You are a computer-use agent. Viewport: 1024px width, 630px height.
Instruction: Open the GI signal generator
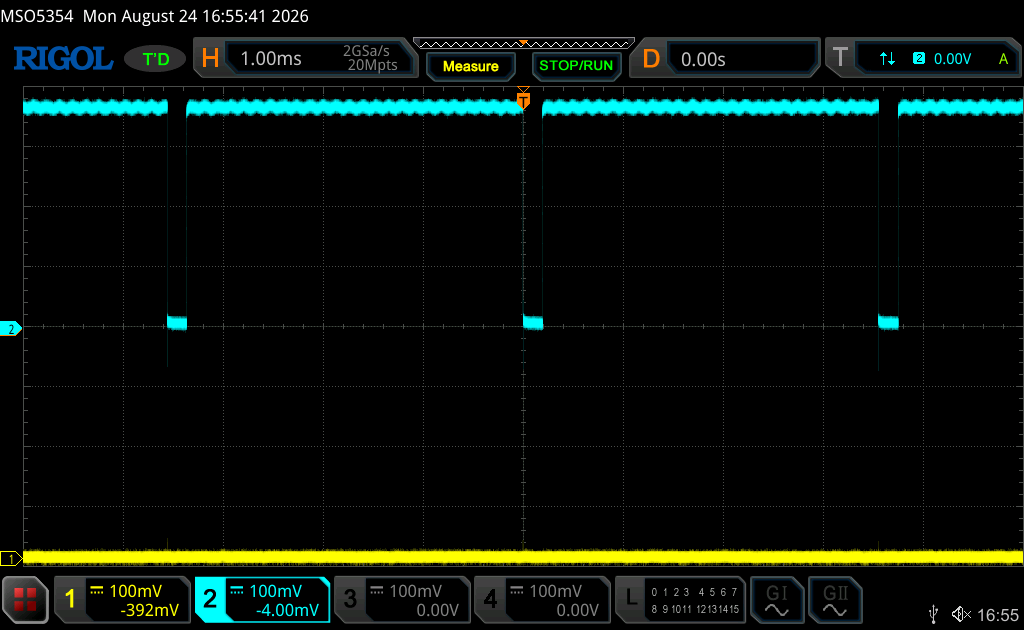click(x=776, y=600)
